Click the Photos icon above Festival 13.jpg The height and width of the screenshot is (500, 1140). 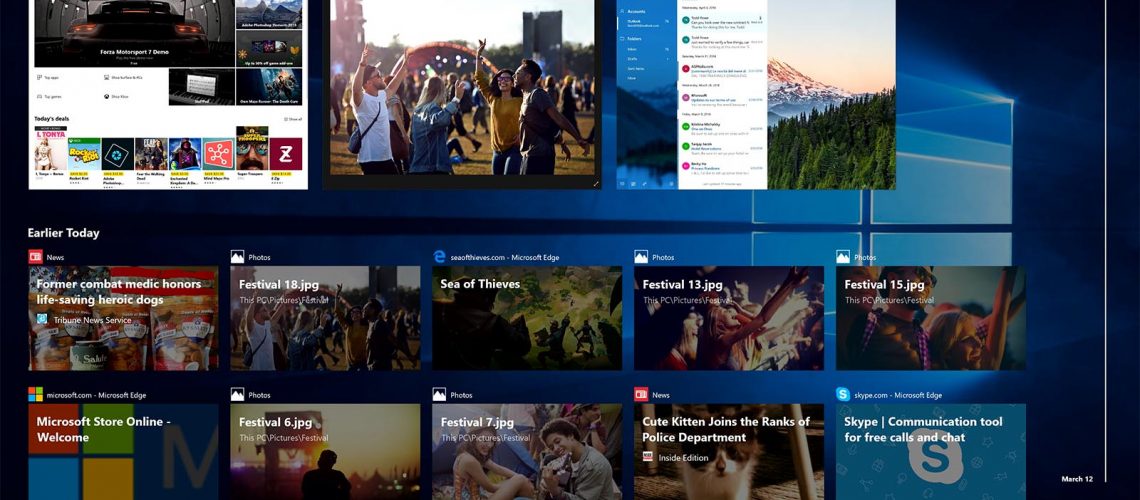[x=641, y=257]
